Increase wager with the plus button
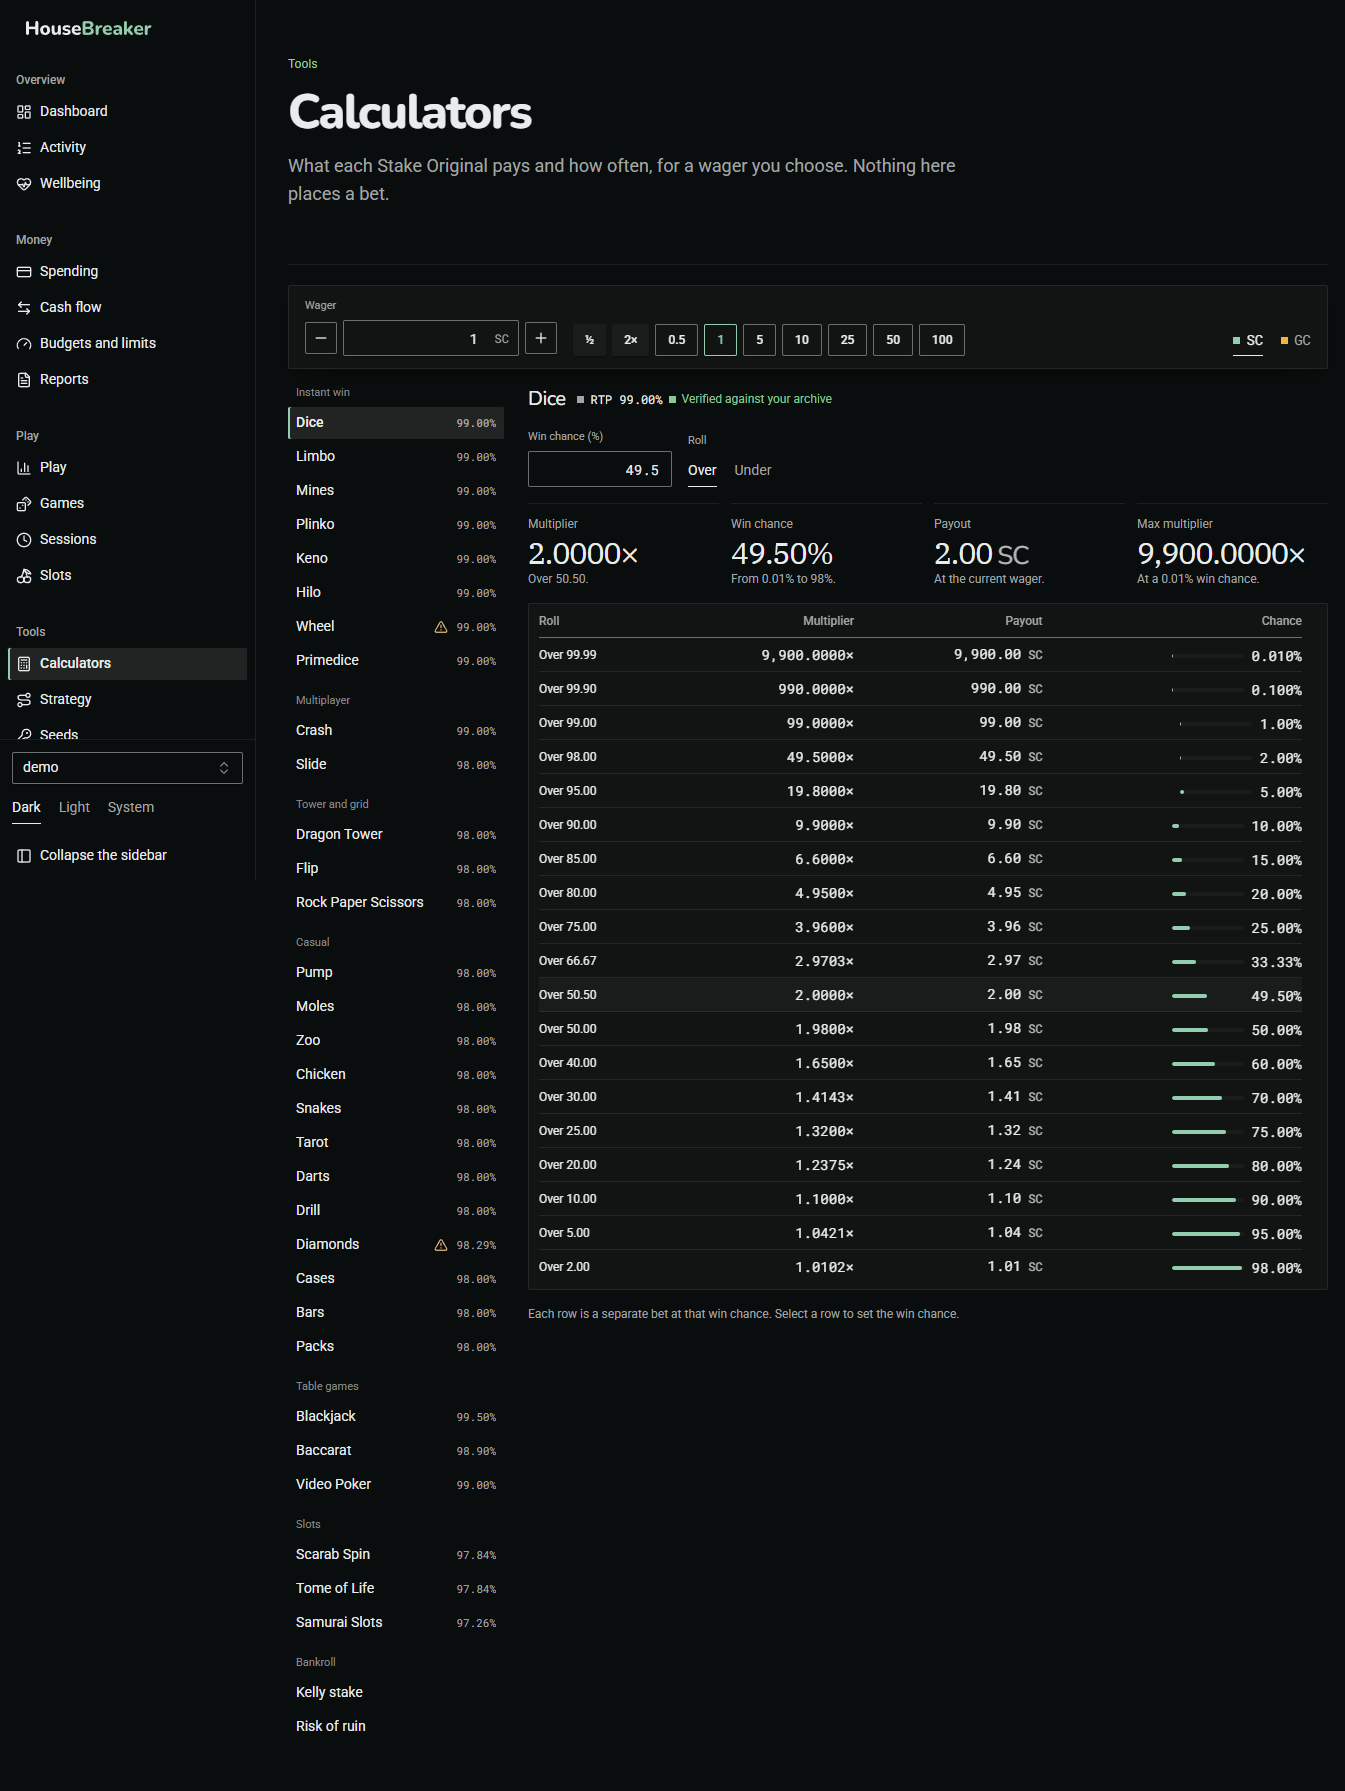 [541, 338]
